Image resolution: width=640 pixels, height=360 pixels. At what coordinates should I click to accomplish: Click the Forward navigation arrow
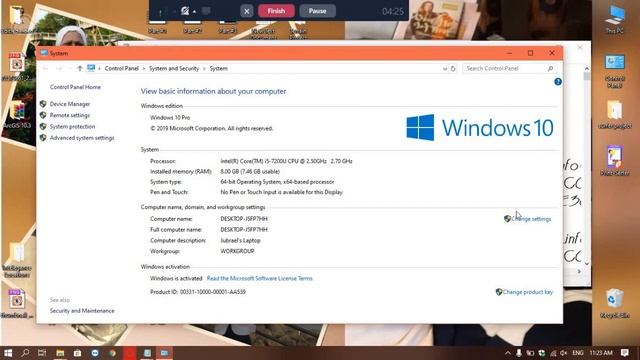59,69
